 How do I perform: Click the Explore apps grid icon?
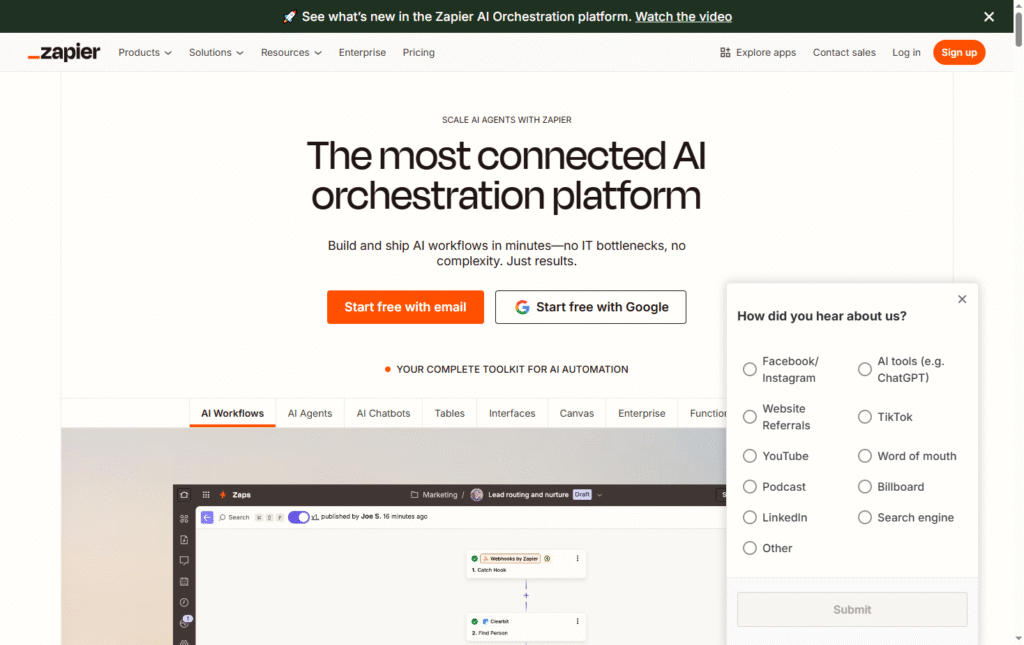pos(725,52)
